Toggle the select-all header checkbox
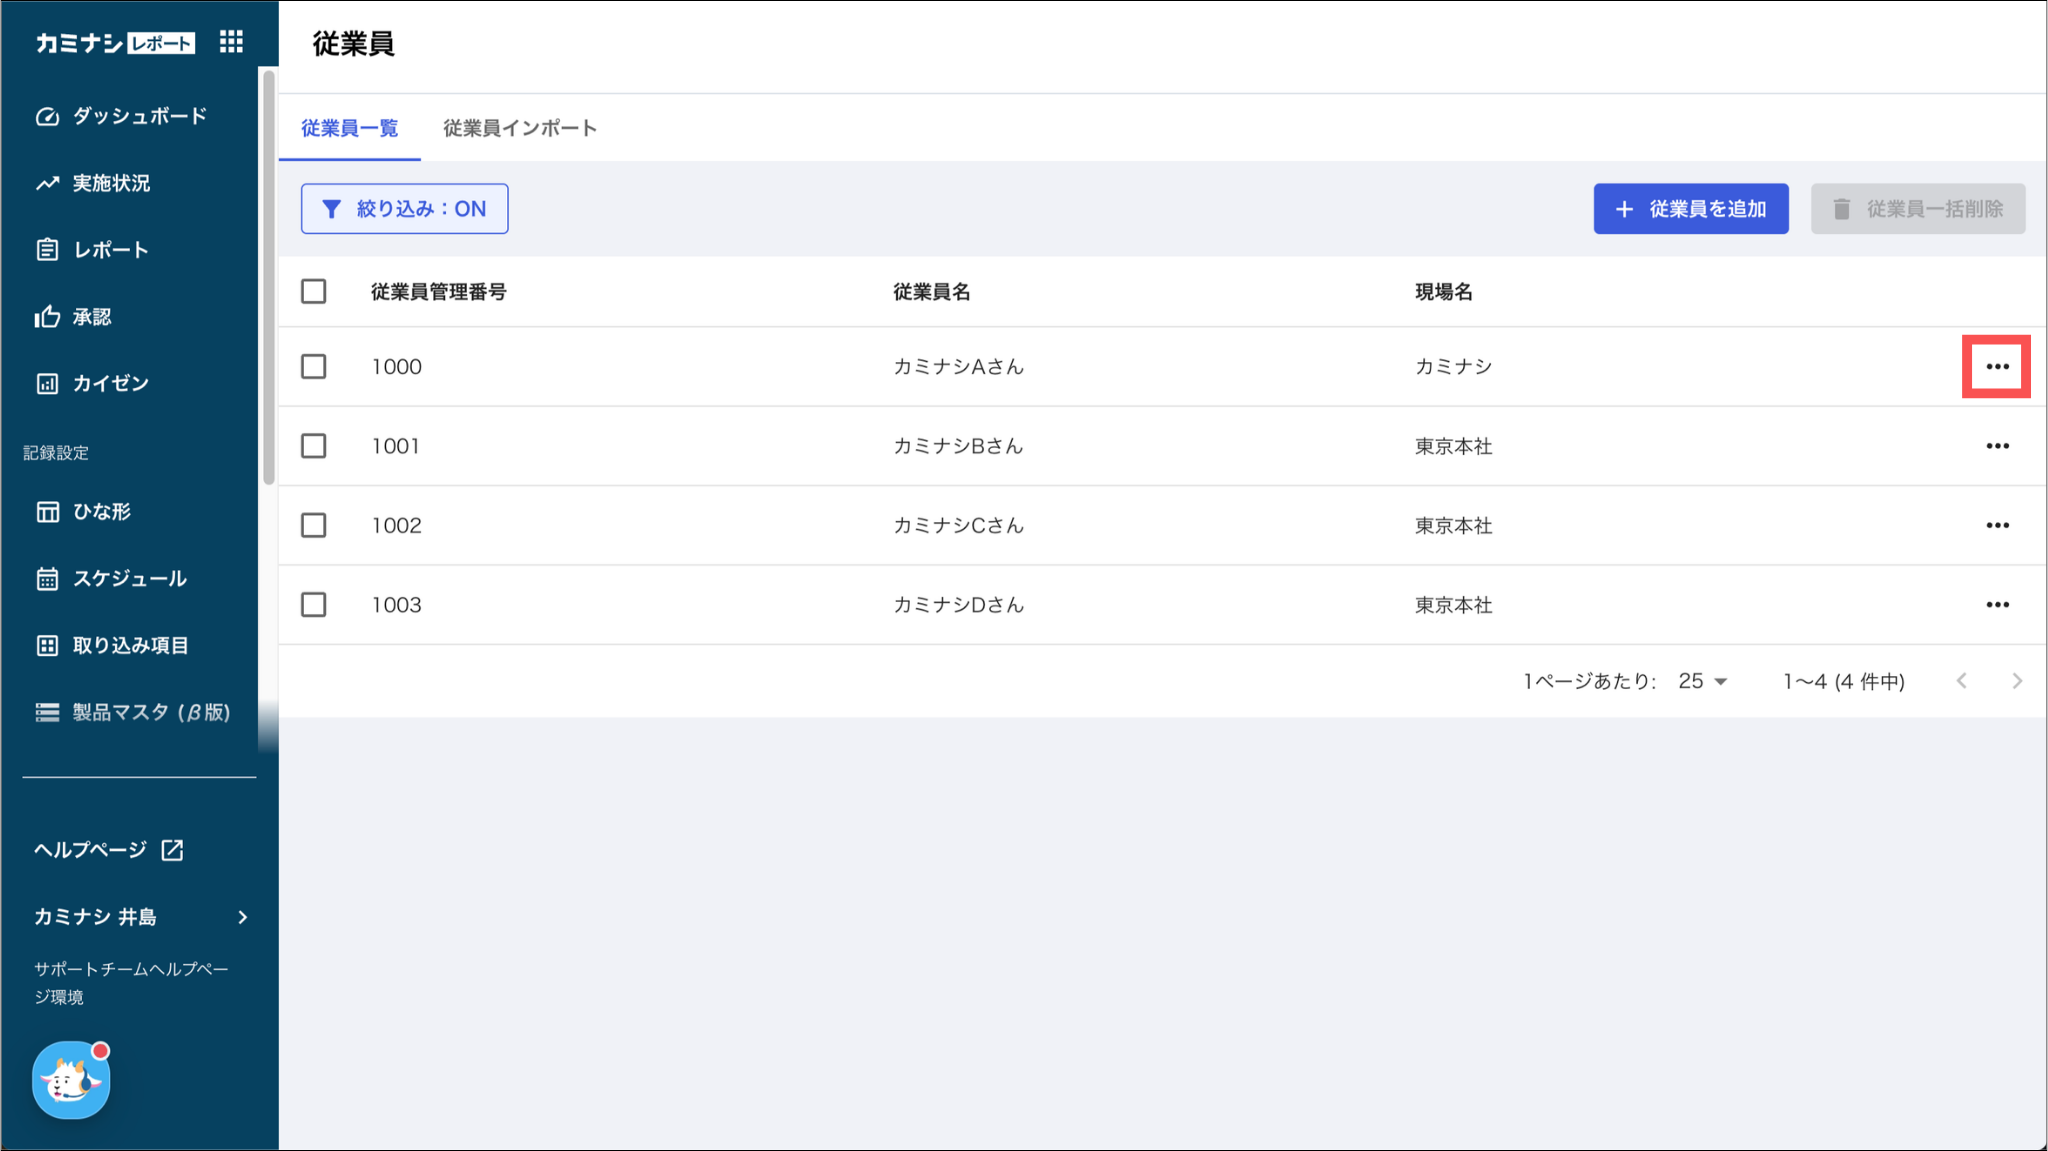This screenshot has height=1151, width=2048. pos(314,291)
